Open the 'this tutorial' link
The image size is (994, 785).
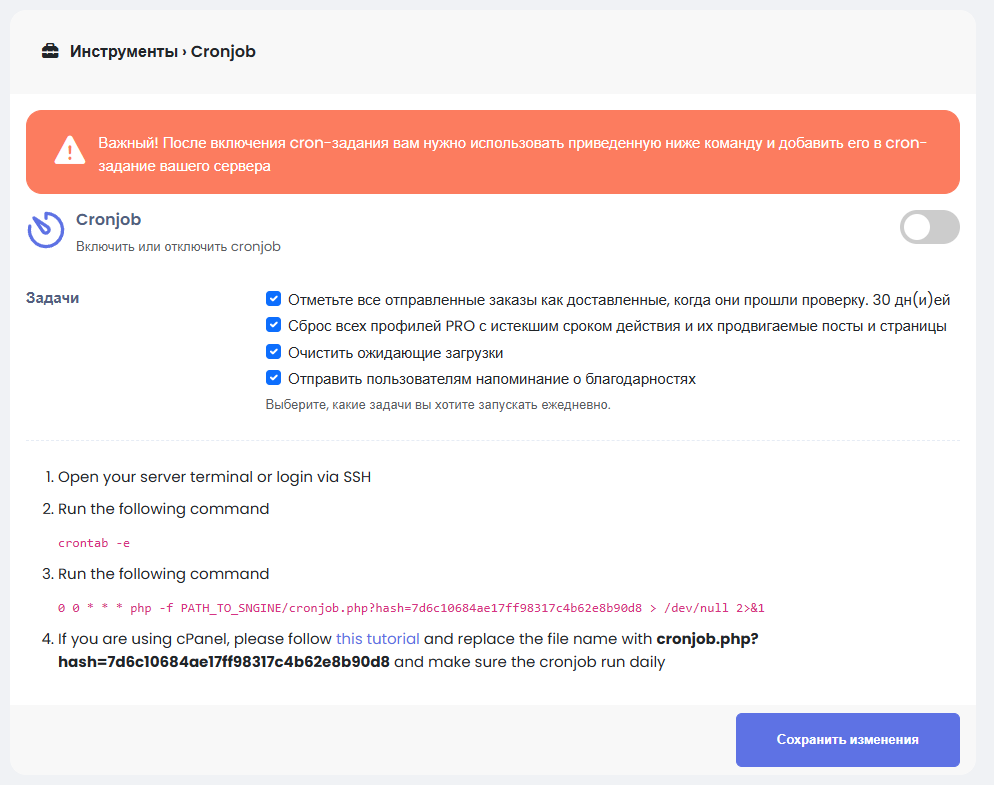tap(378, 638)
